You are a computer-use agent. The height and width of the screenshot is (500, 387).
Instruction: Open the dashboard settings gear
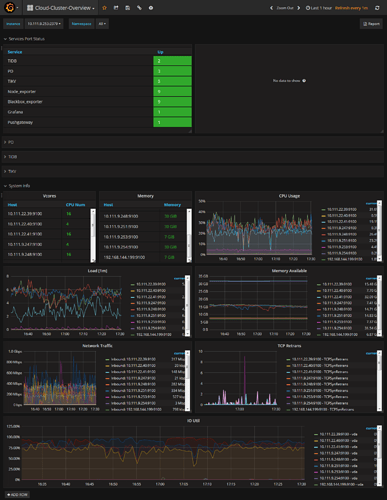pyautogui.click(x=151, y=8)
